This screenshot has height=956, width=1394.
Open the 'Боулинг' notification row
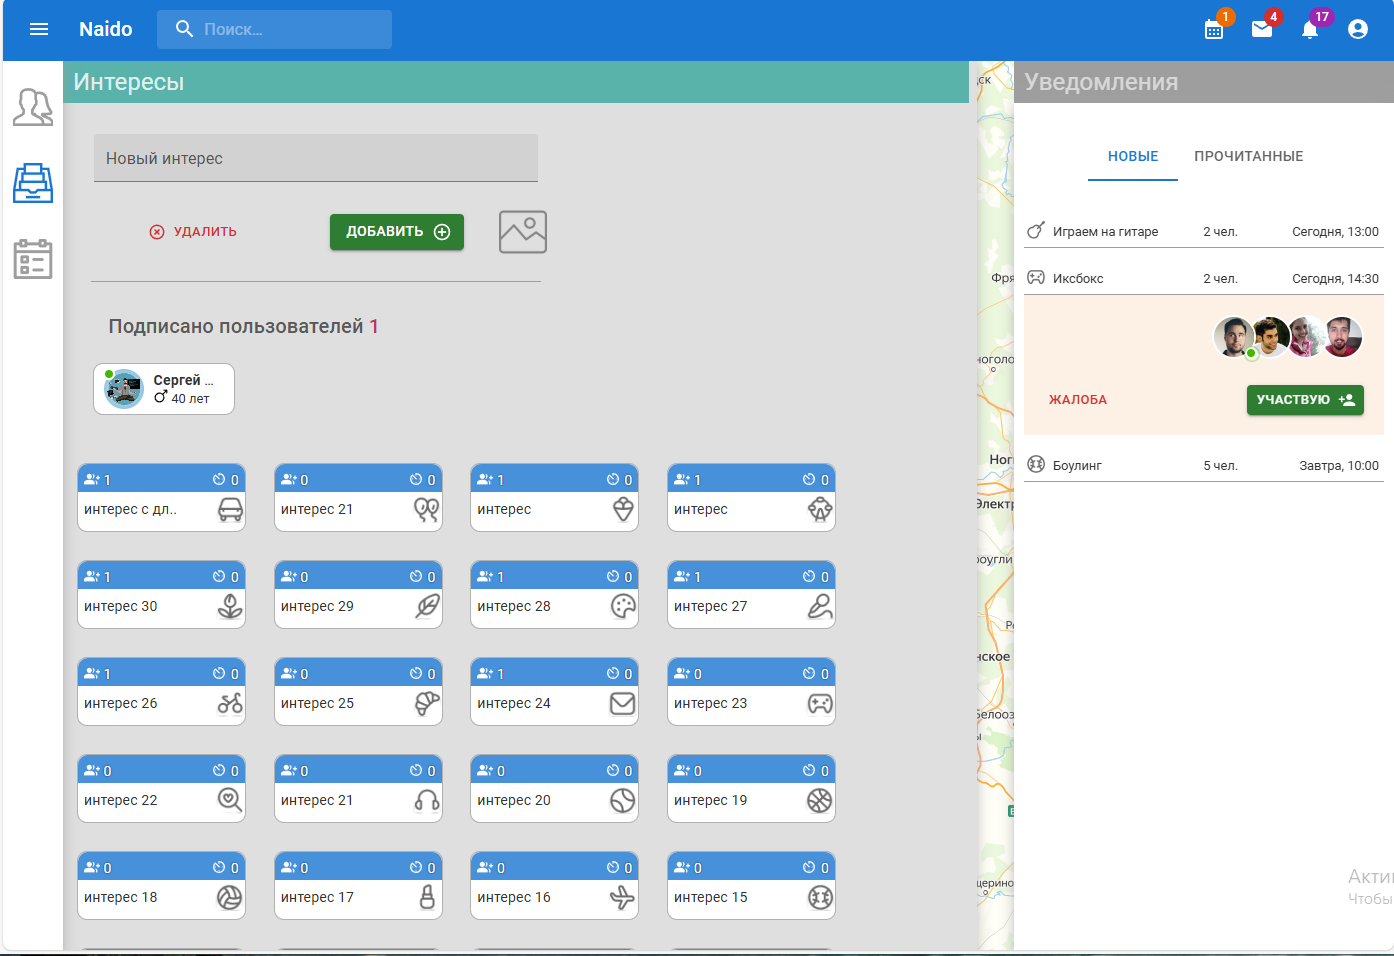[1204, 466]
